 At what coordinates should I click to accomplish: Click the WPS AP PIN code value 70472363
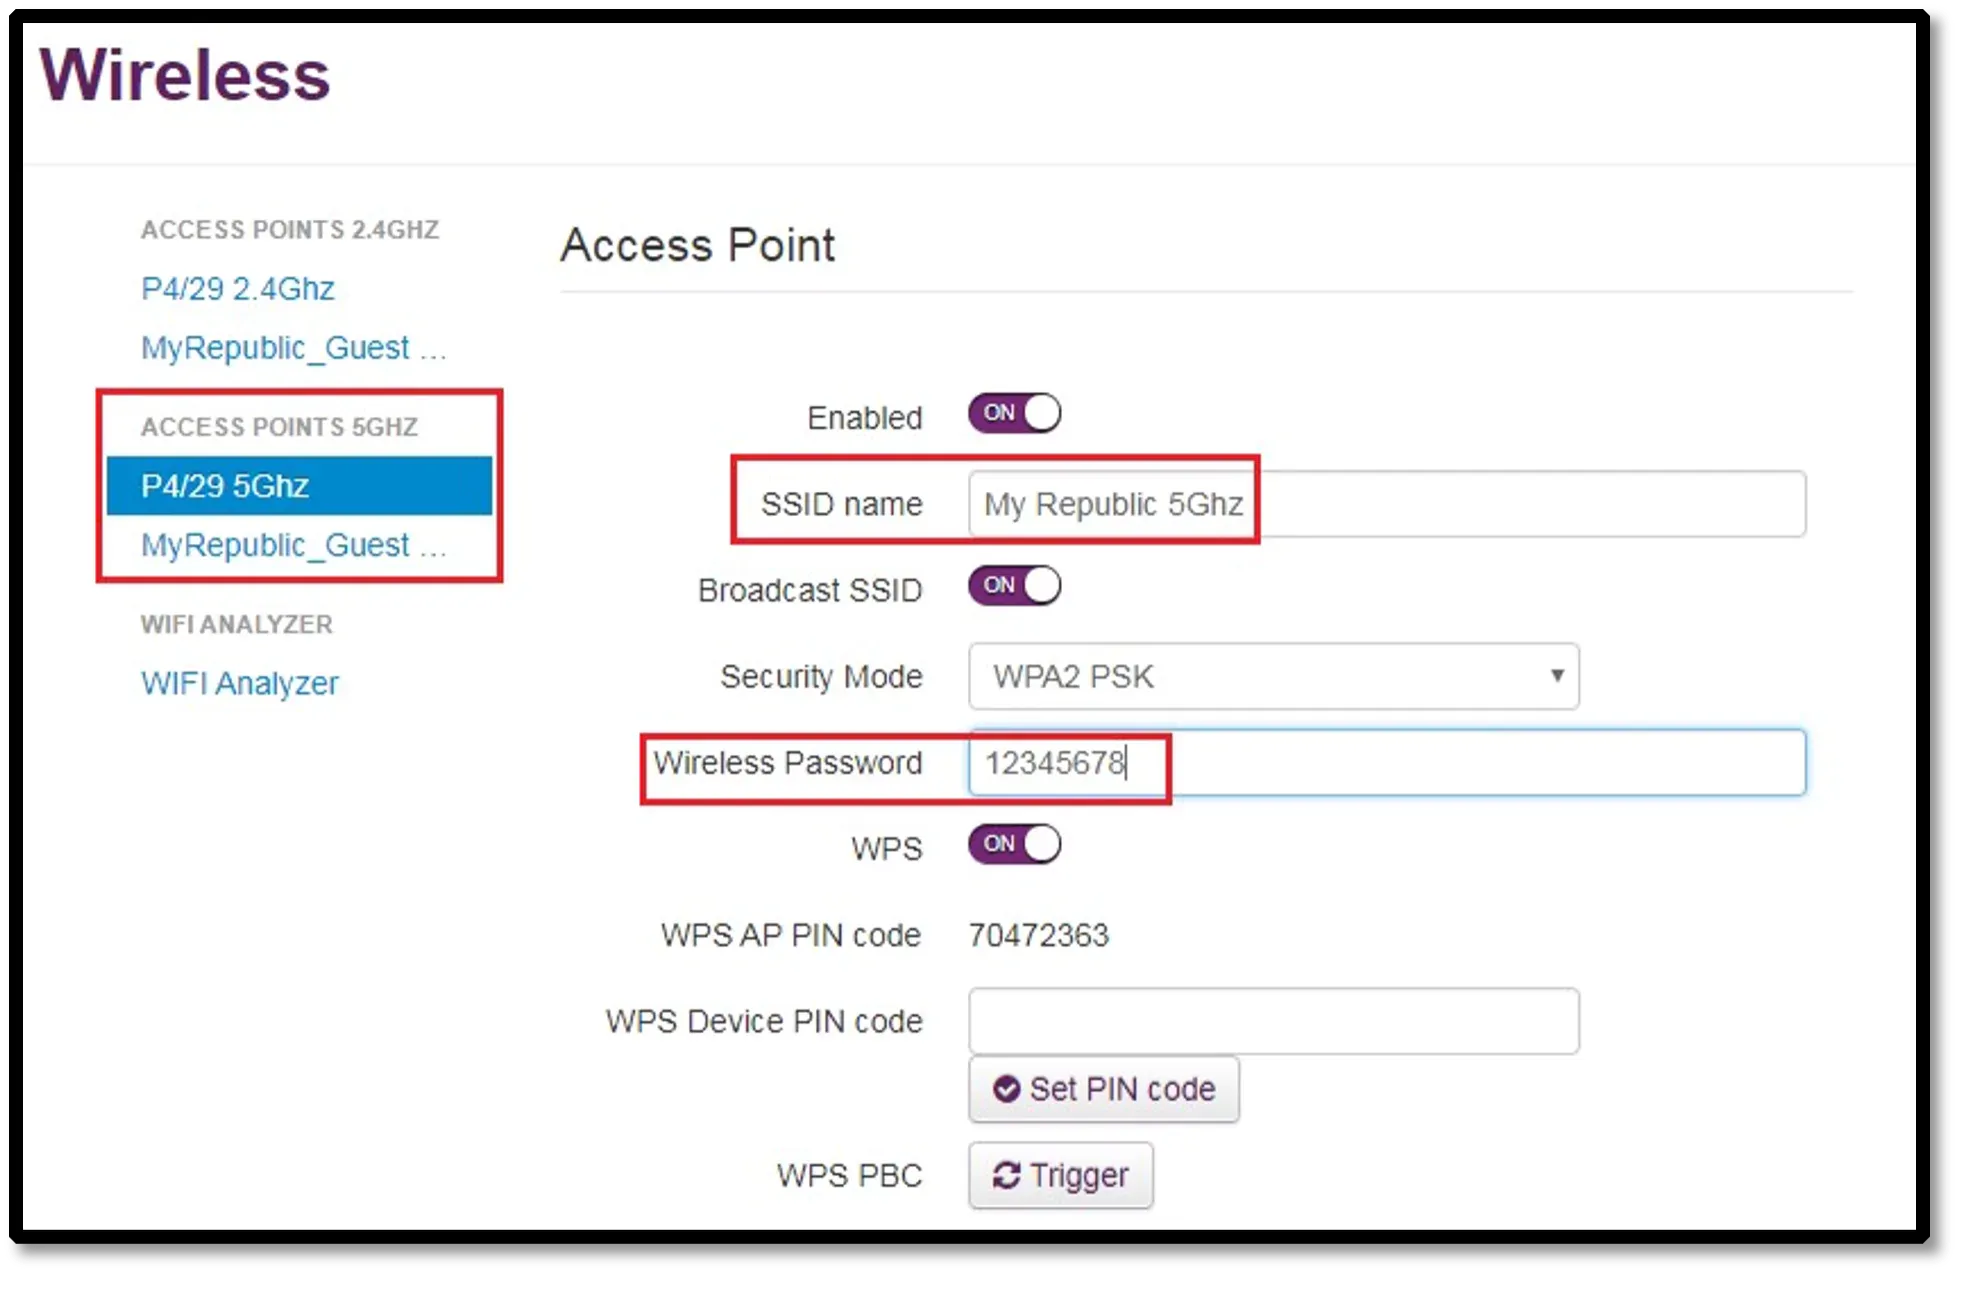point(1038,935)
